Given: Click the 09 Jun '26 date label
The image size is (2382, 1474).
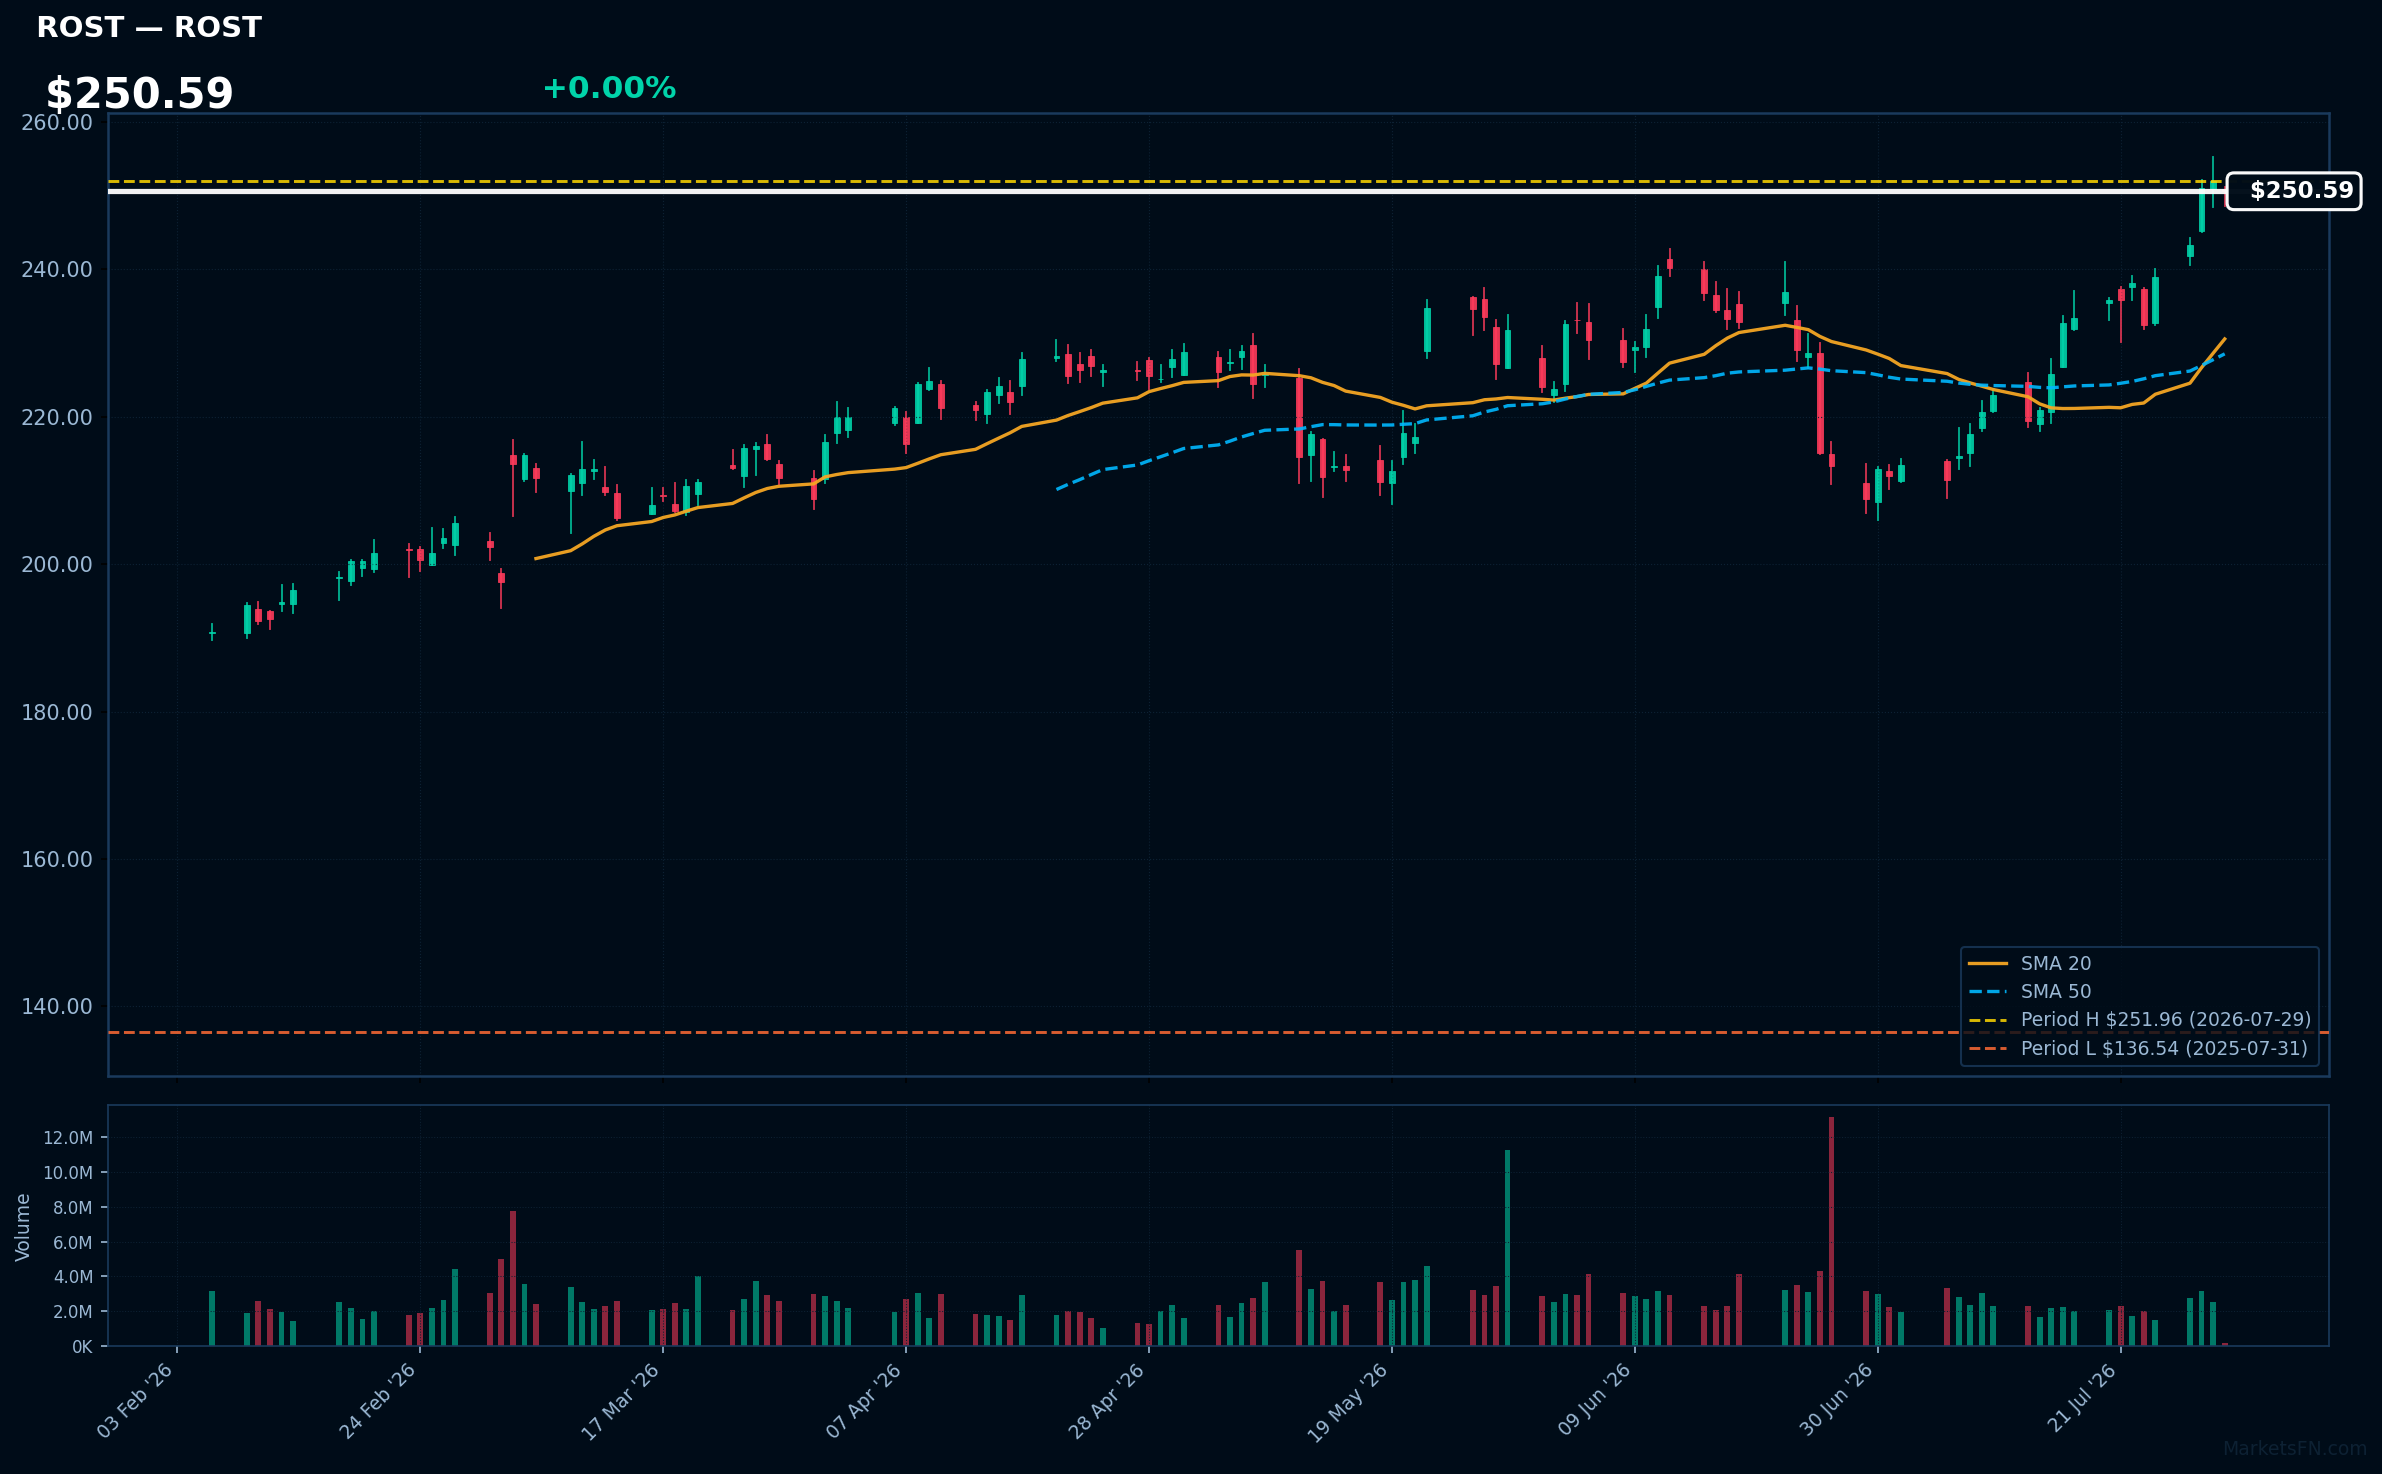Looking at the screenshot, I should click(1594, 1400).
